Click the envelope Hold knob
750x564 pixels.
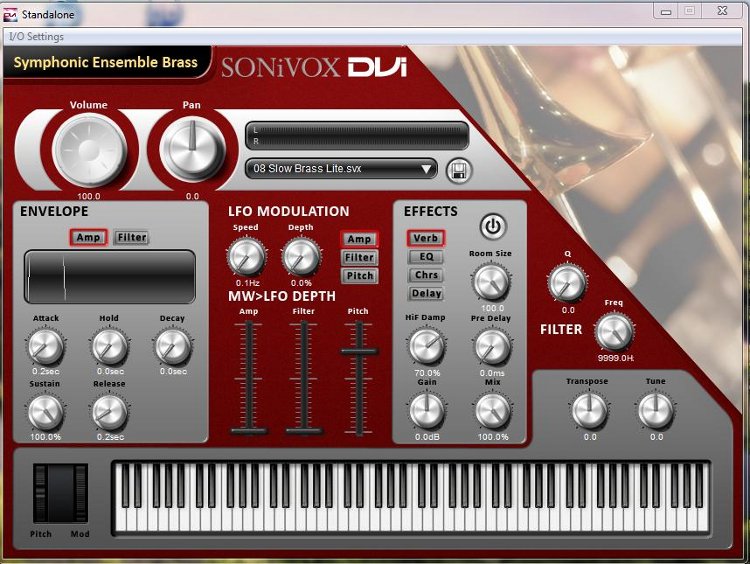pyautogui.click(x=110, y=346)
